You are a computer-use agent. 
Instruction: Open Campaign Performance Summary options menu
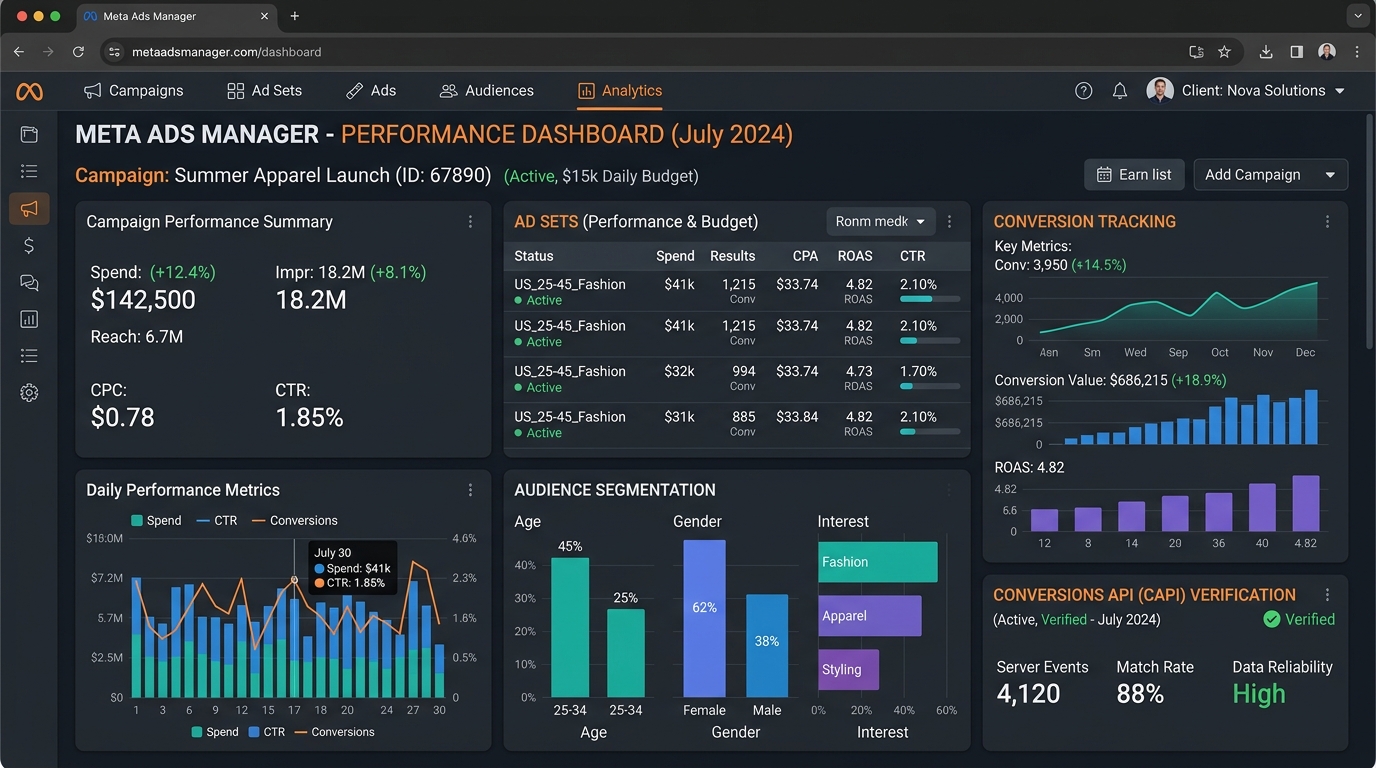point(470,222)
